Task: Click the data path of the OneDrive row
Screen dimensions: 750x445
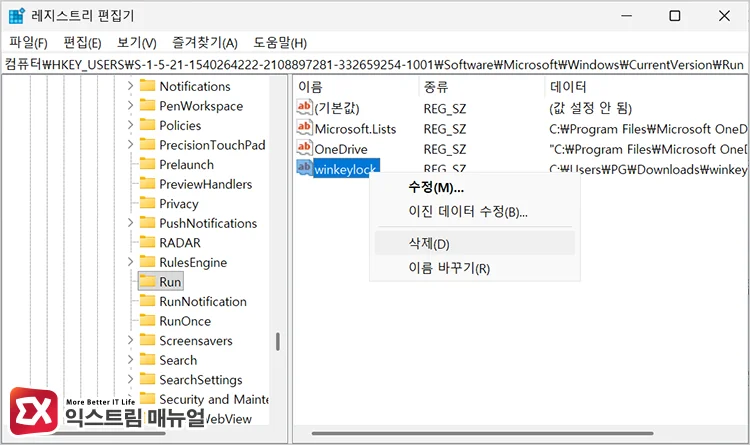Action: click(x=648, y=149)
